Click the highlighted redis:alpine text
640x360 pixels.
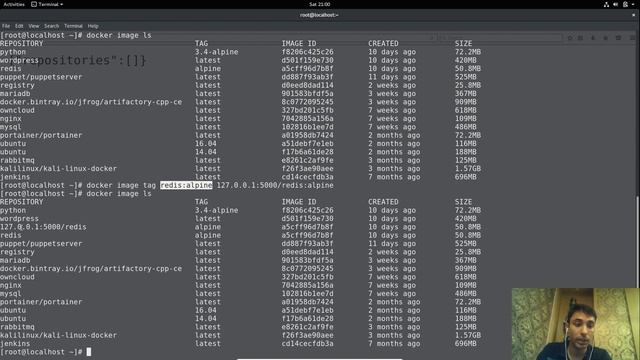click(186, 185)
